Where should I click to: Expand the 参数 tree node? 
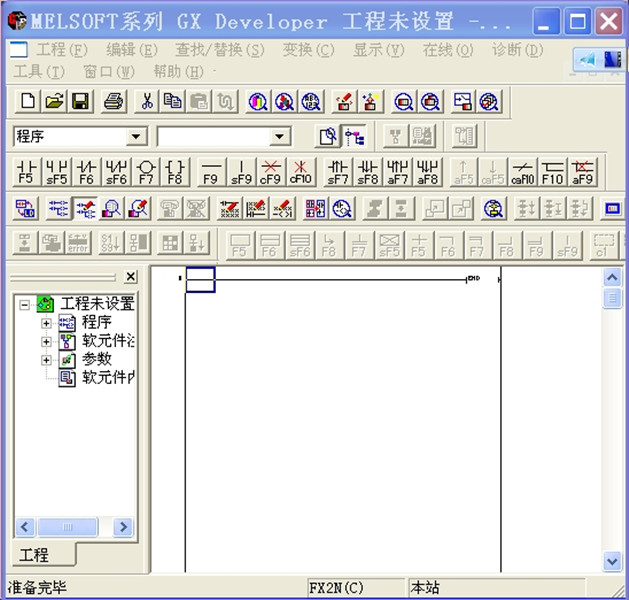coord(46,360)
